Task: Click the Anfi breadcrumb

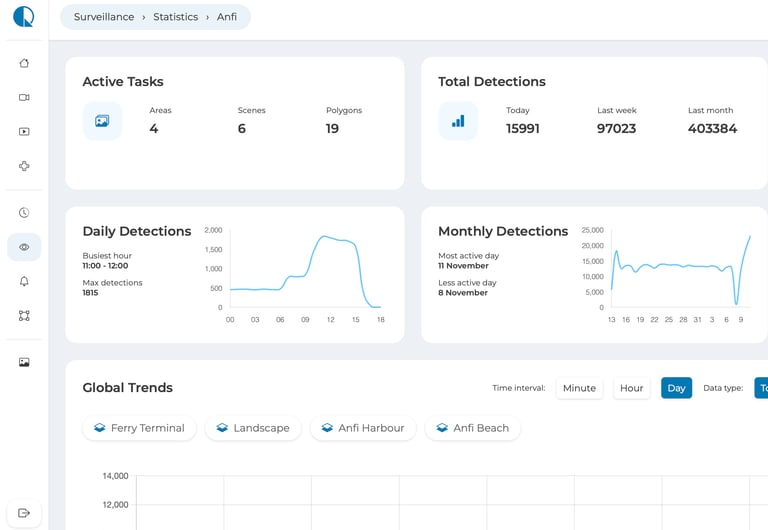Action: tap(227, 17)
